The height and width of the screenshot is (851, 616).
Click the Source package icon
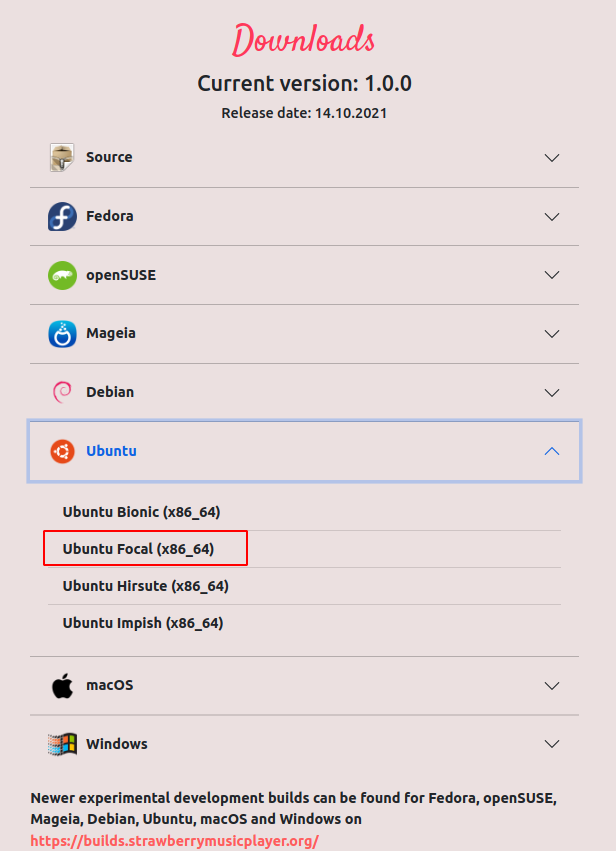[x=62, y=157]
